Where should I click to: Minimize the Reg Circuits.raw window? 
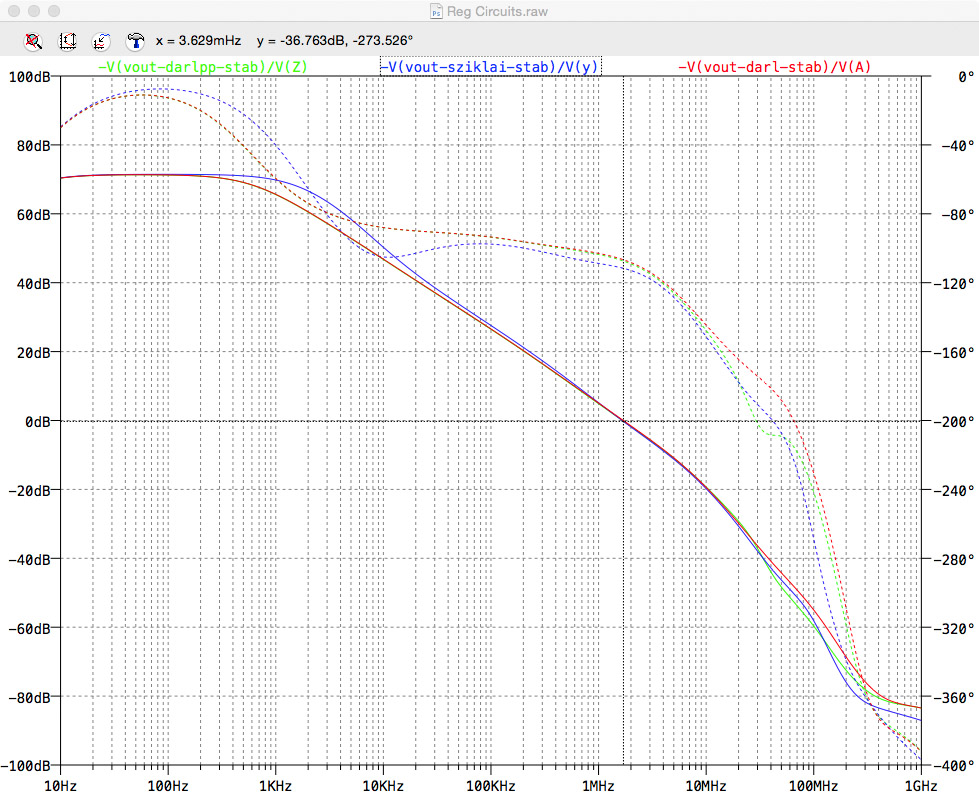[34, 11]
